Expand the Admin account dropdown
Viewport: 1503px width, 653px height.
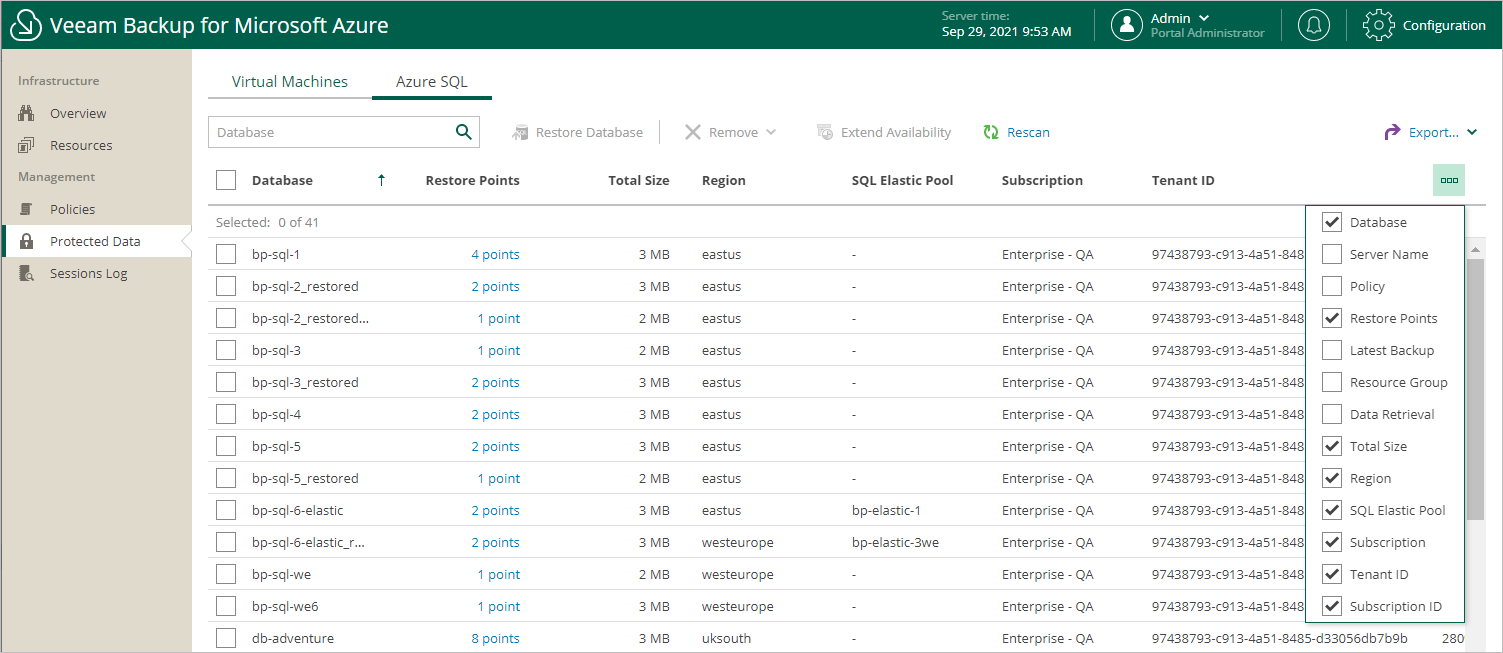click(x=1204, y=18)
